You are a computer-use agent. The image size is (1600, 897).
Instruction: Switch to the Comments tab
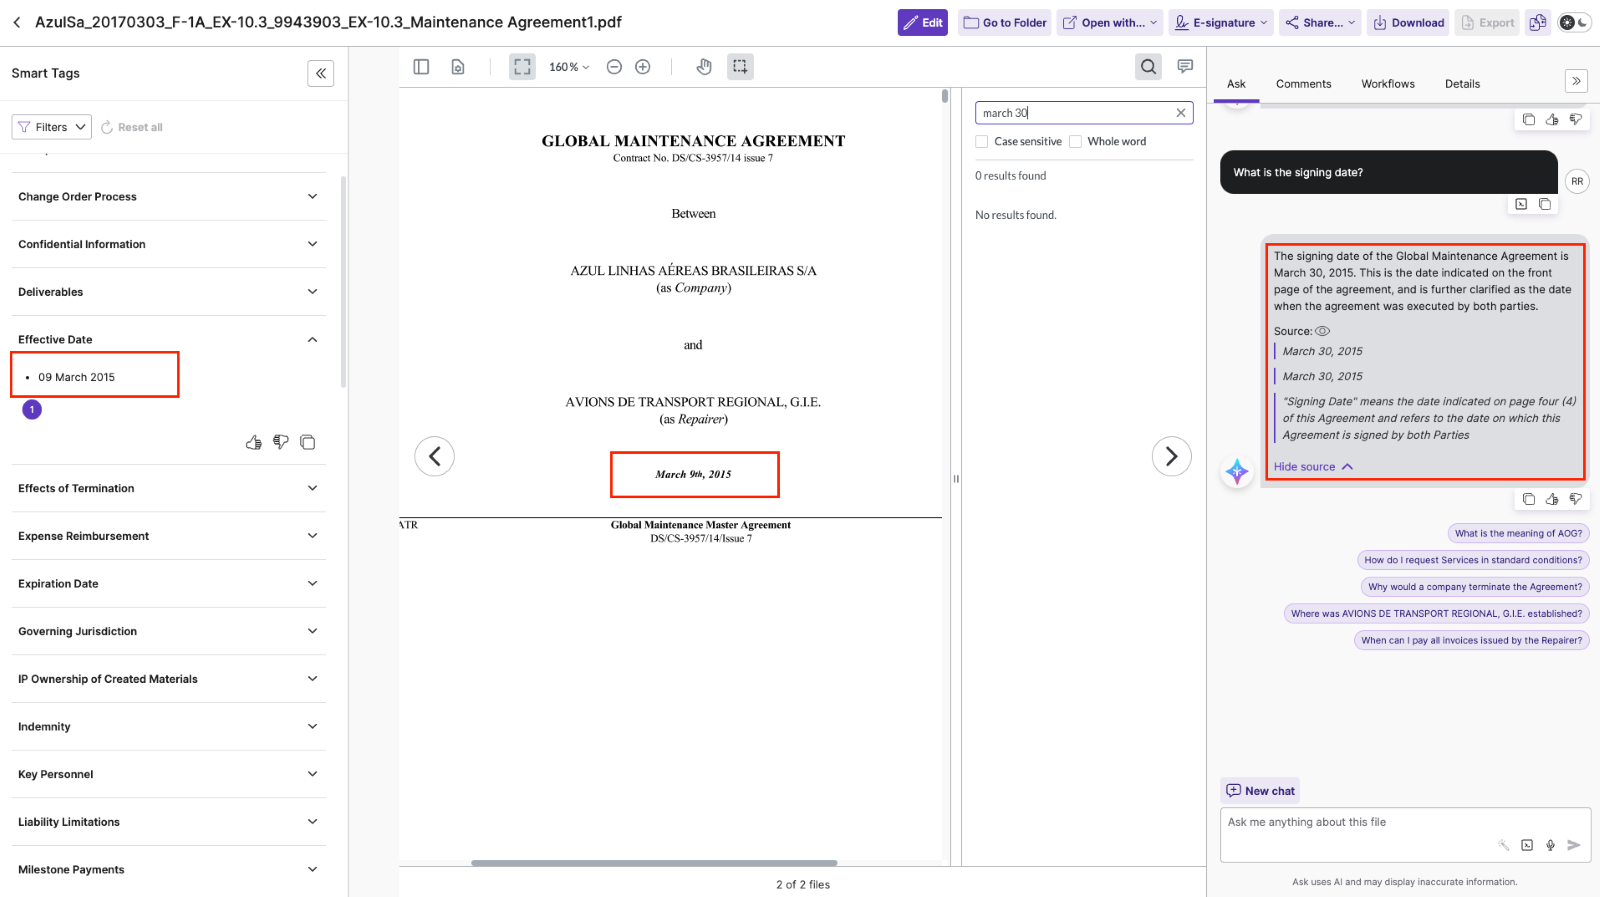1303,84
